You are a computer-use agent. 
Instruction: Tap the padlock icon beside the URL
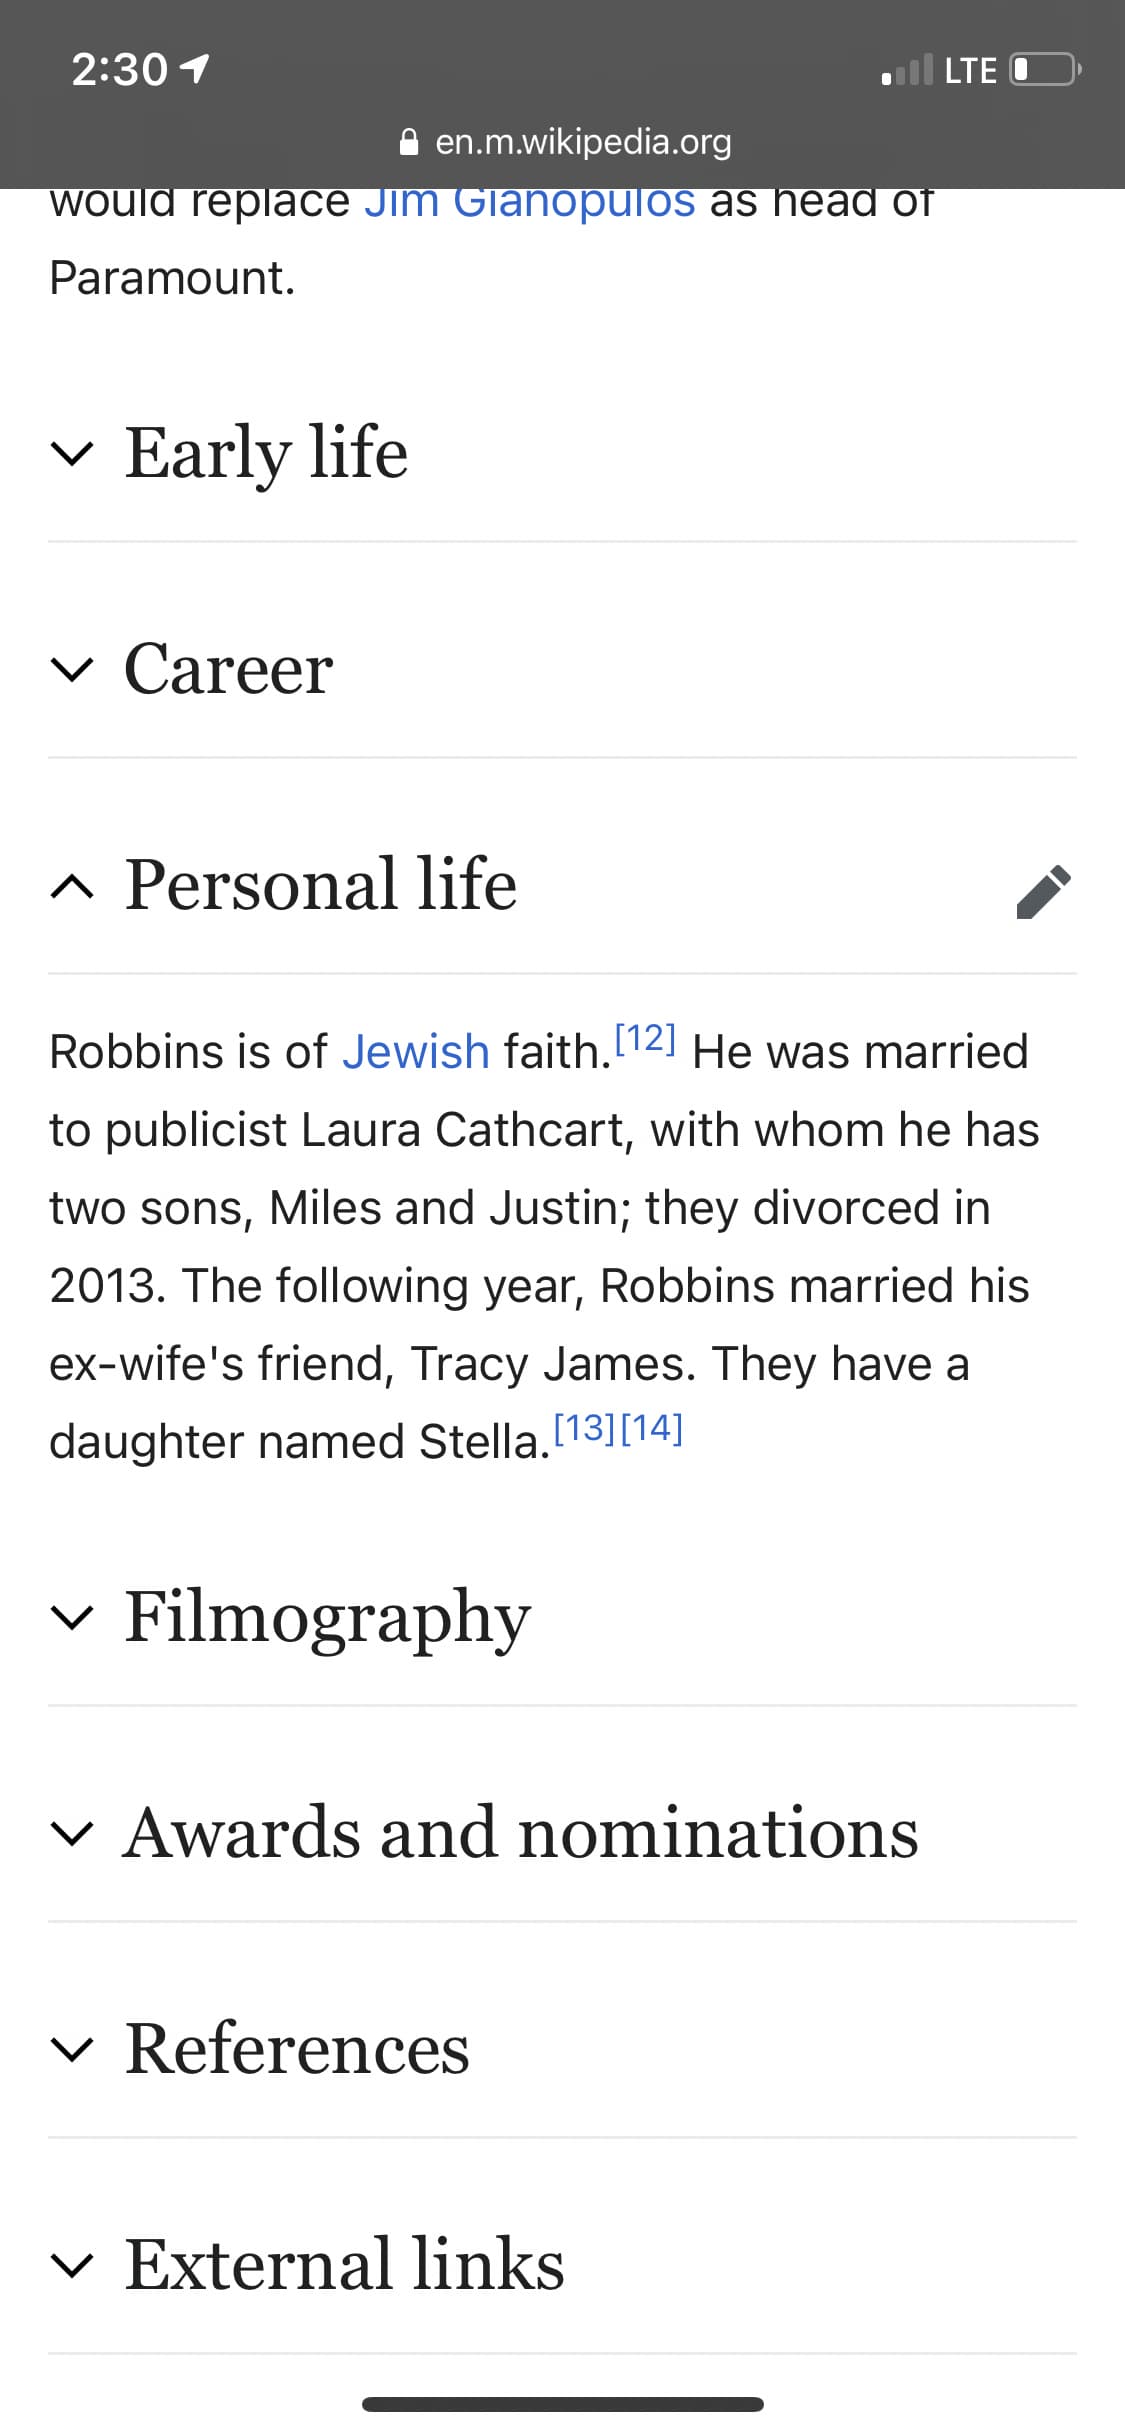(x=408, y=142)
